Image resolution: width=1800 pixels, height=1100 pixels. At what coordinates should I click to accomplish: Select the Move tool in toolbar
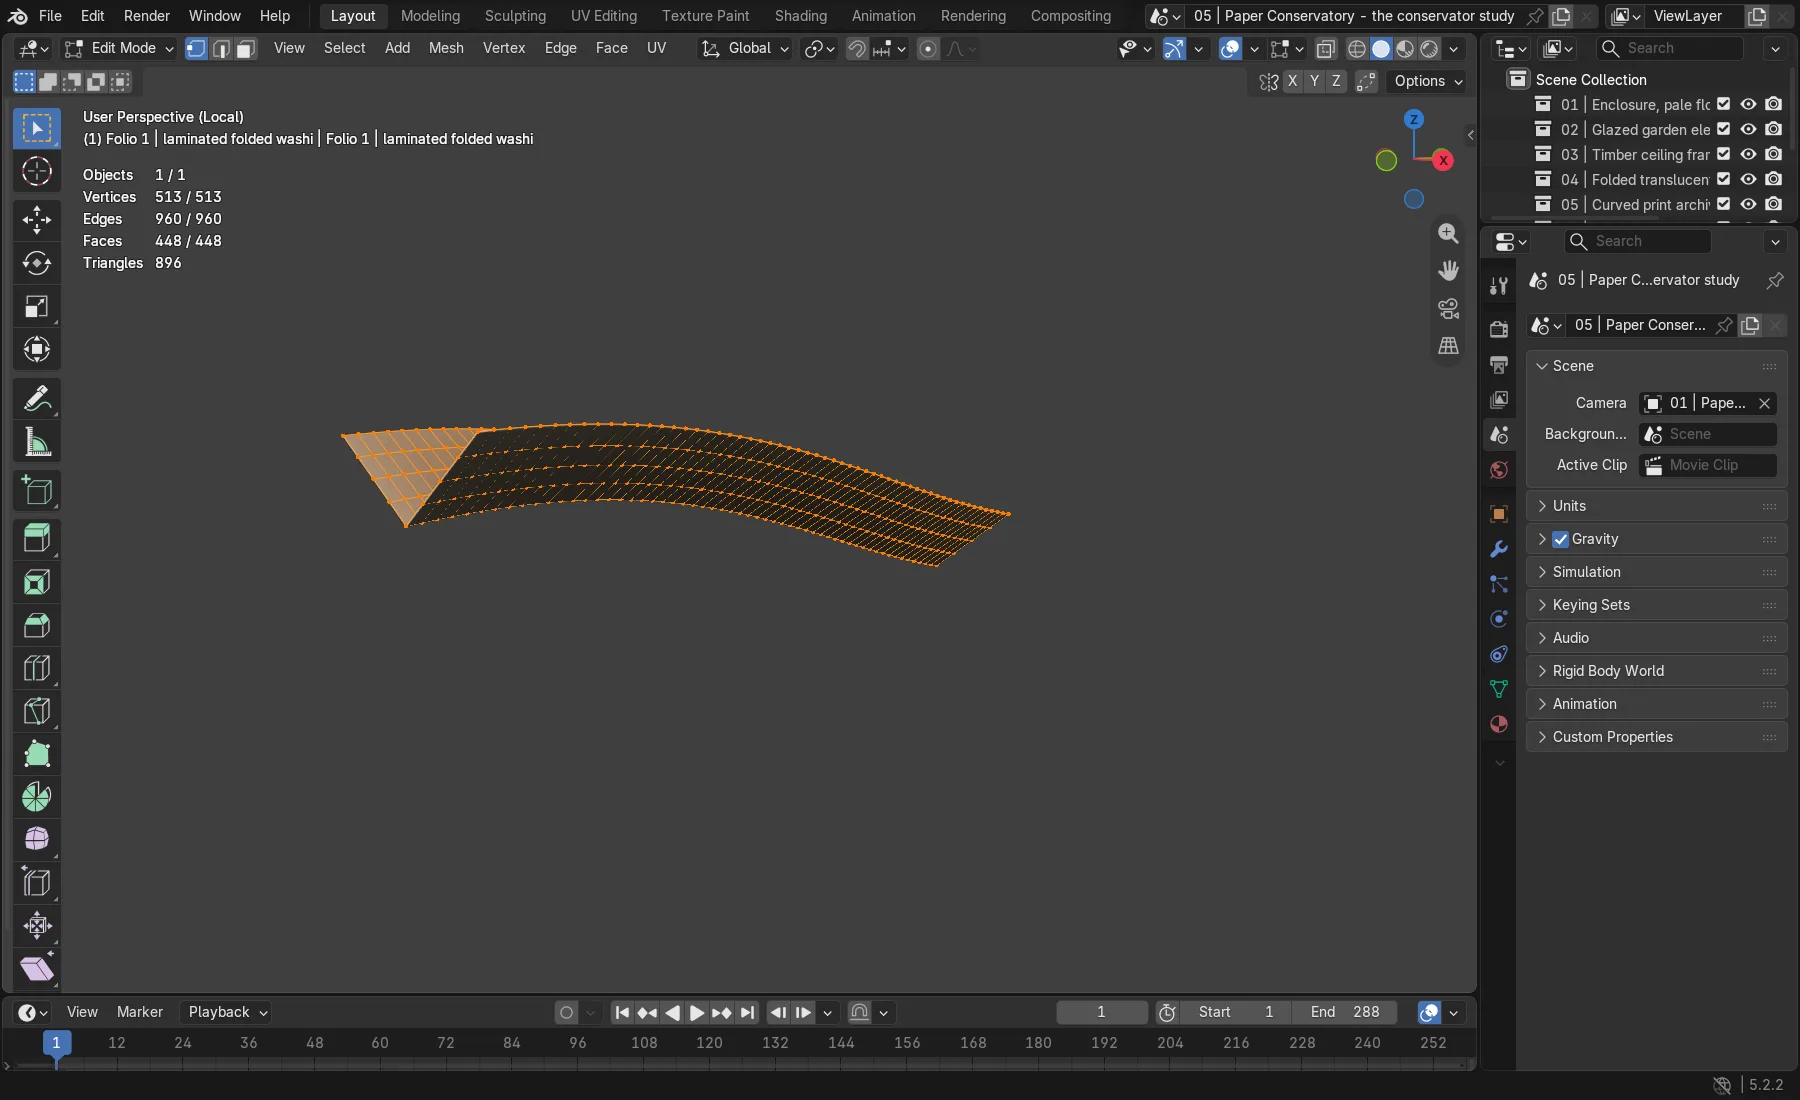(x=37, y=220)
